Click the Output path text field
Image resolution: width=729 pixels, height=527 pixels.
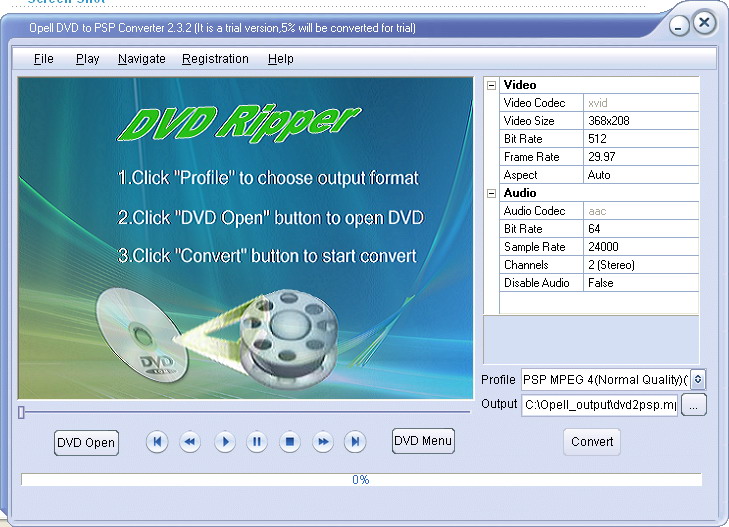point(599,405)
